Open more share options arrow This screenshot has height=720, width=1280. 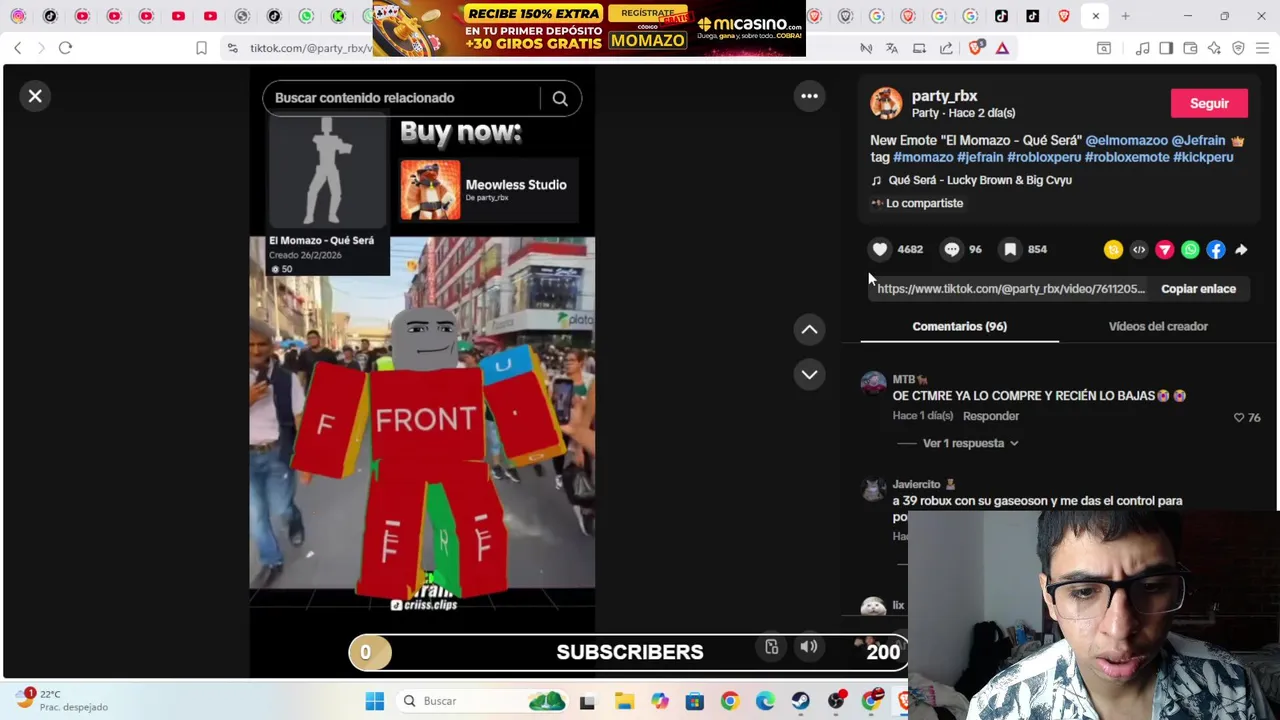[1241, 250]
